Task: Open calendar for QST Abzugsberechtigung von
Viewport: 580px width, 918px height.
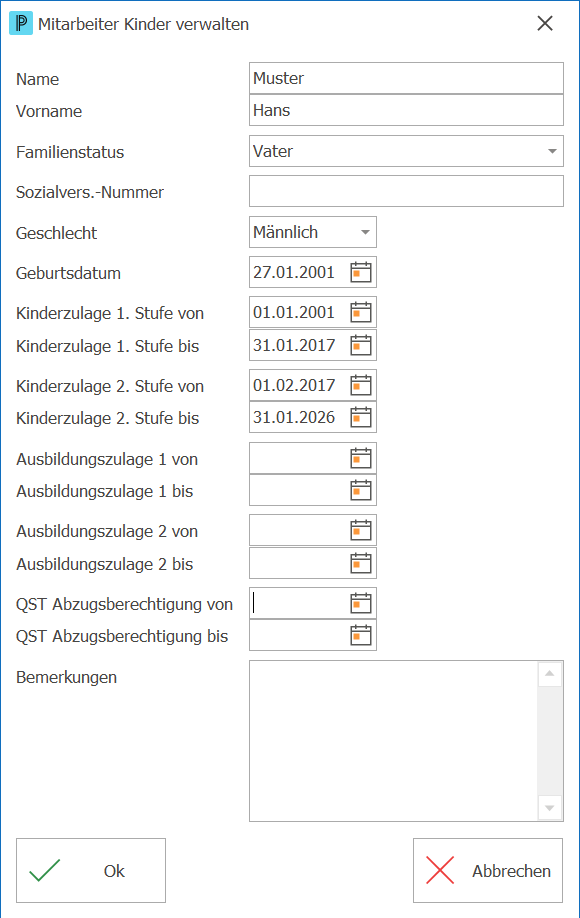Action: pos(361,603)
